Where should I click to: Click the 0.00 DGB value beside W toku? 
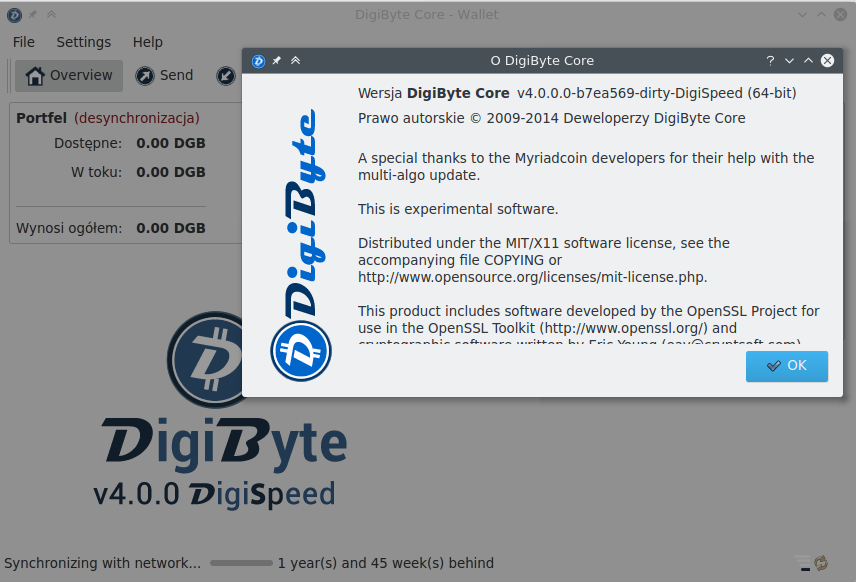(171, 172)
